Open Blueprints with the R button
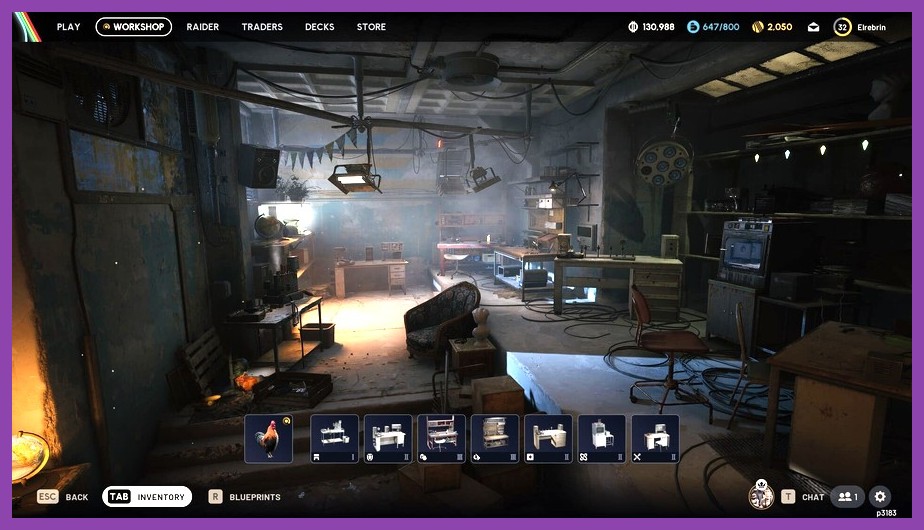Screen dimensions: 924x530 pyautogui.click(x=245, y=497)
